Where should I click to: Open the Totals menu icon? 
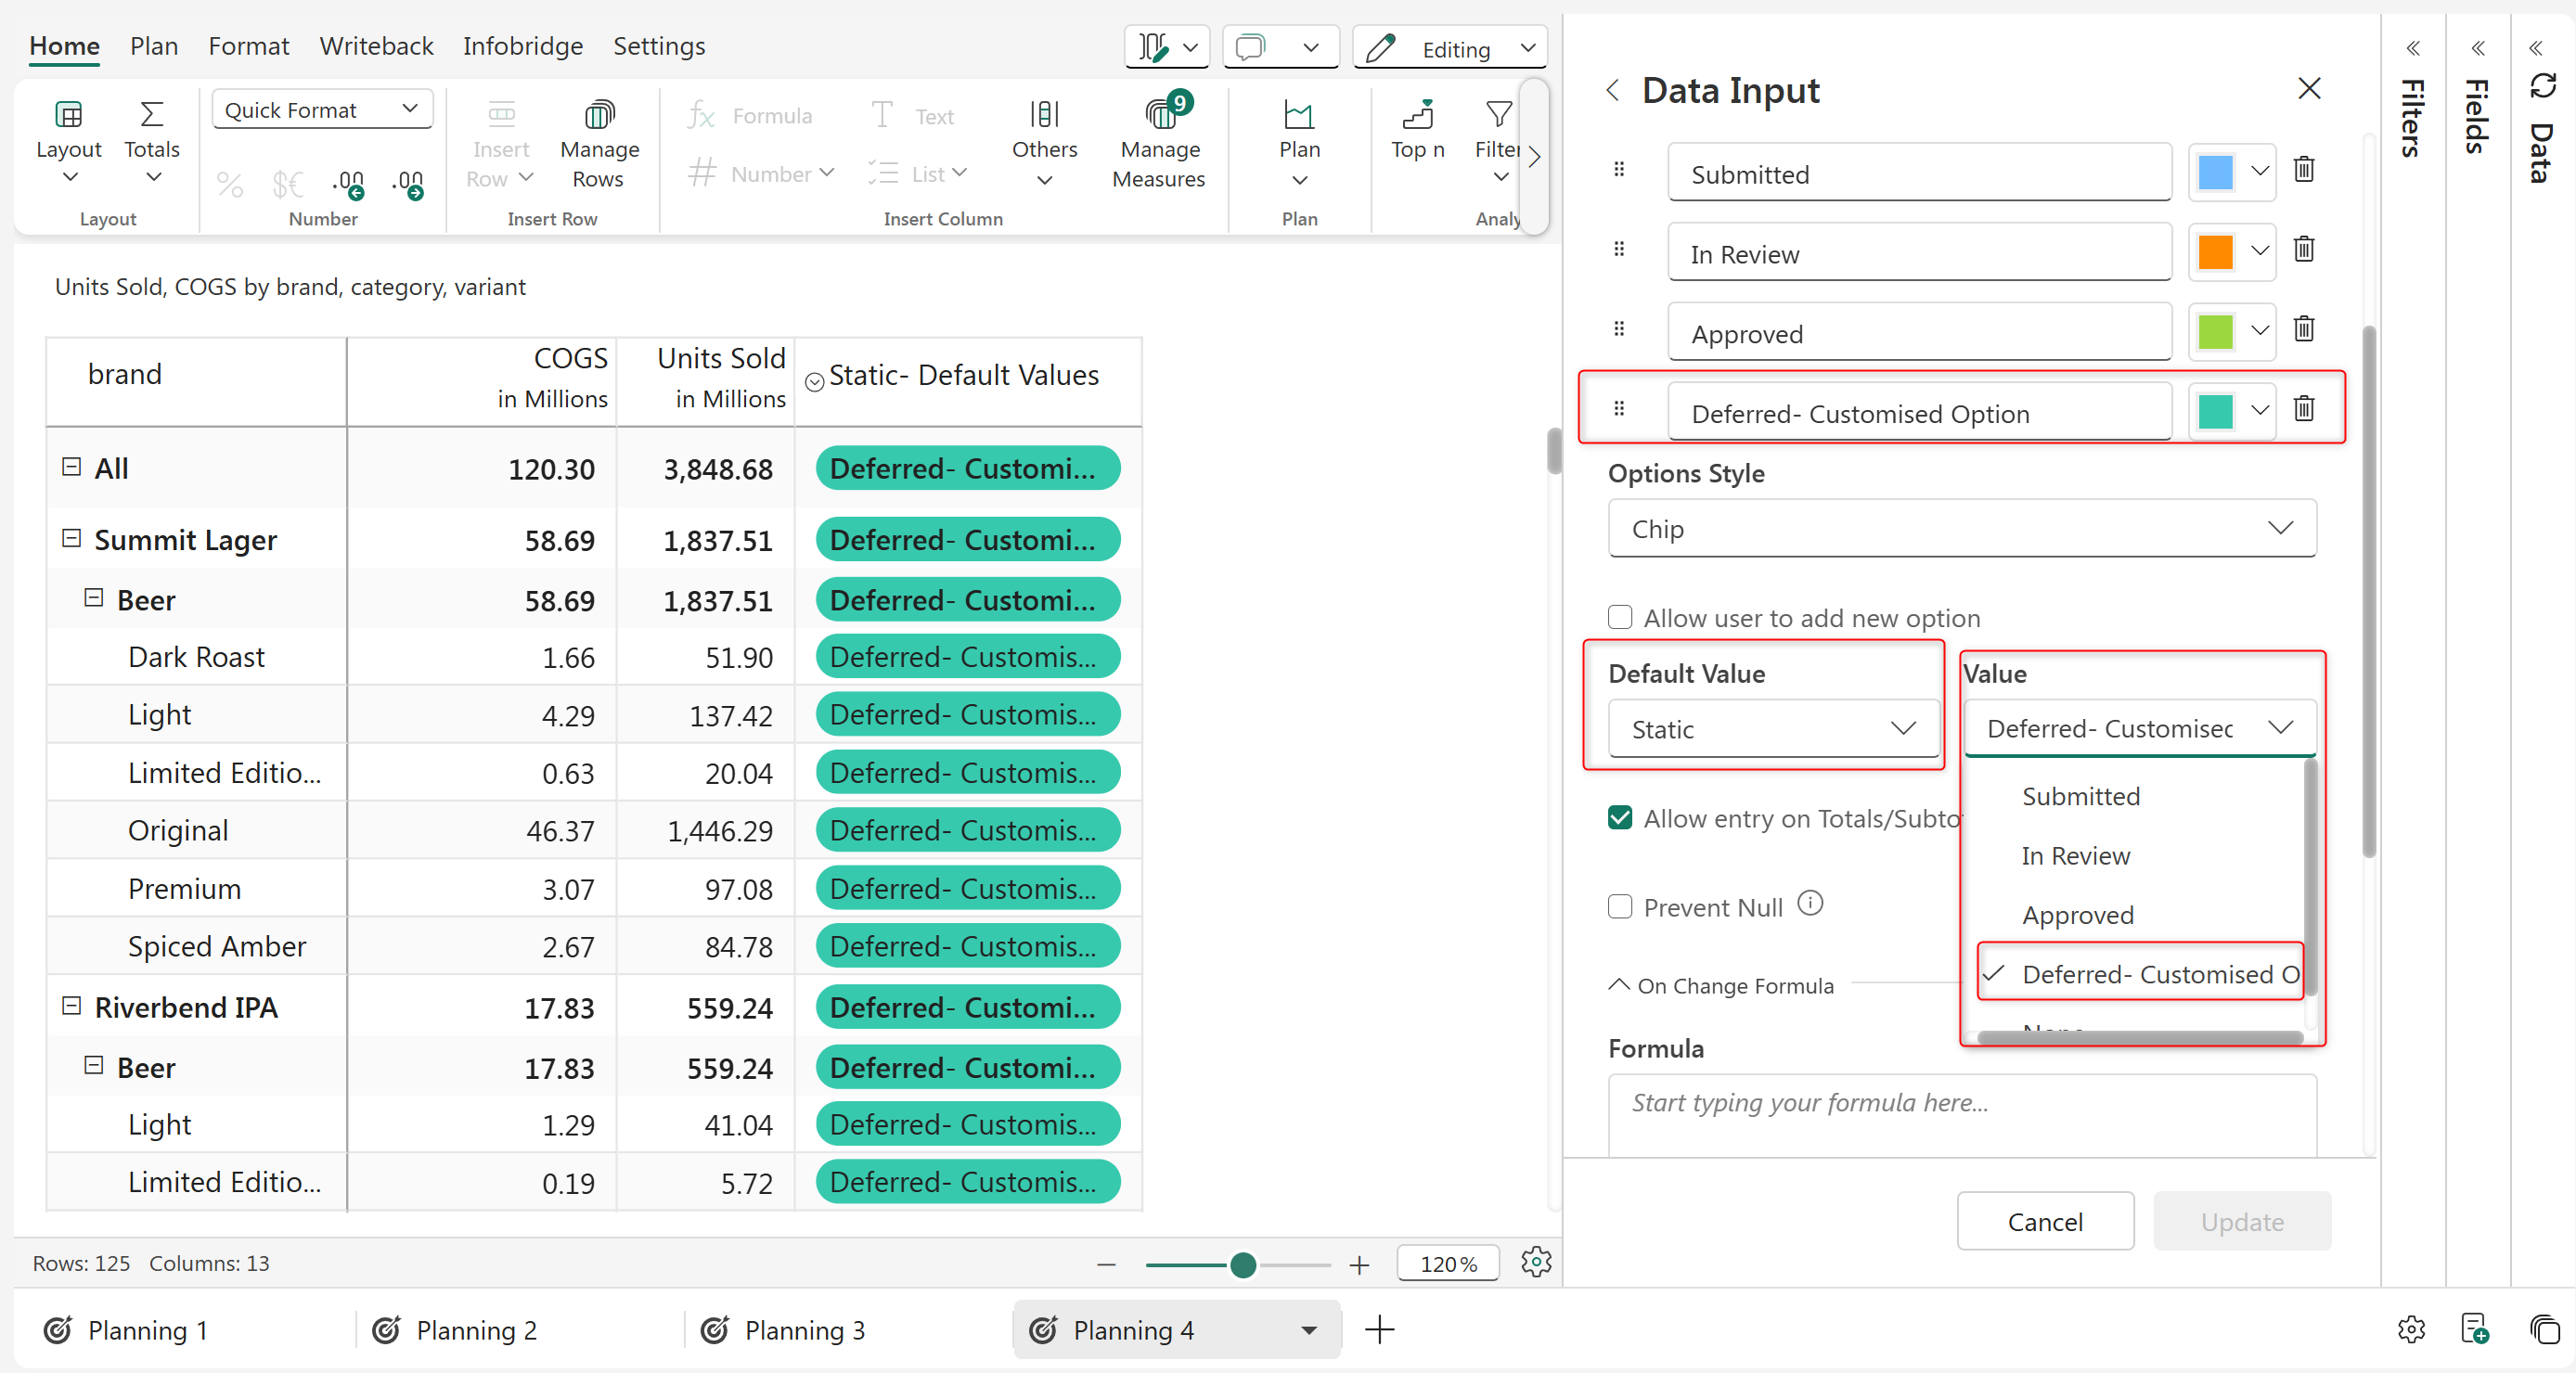click(151, 116)
